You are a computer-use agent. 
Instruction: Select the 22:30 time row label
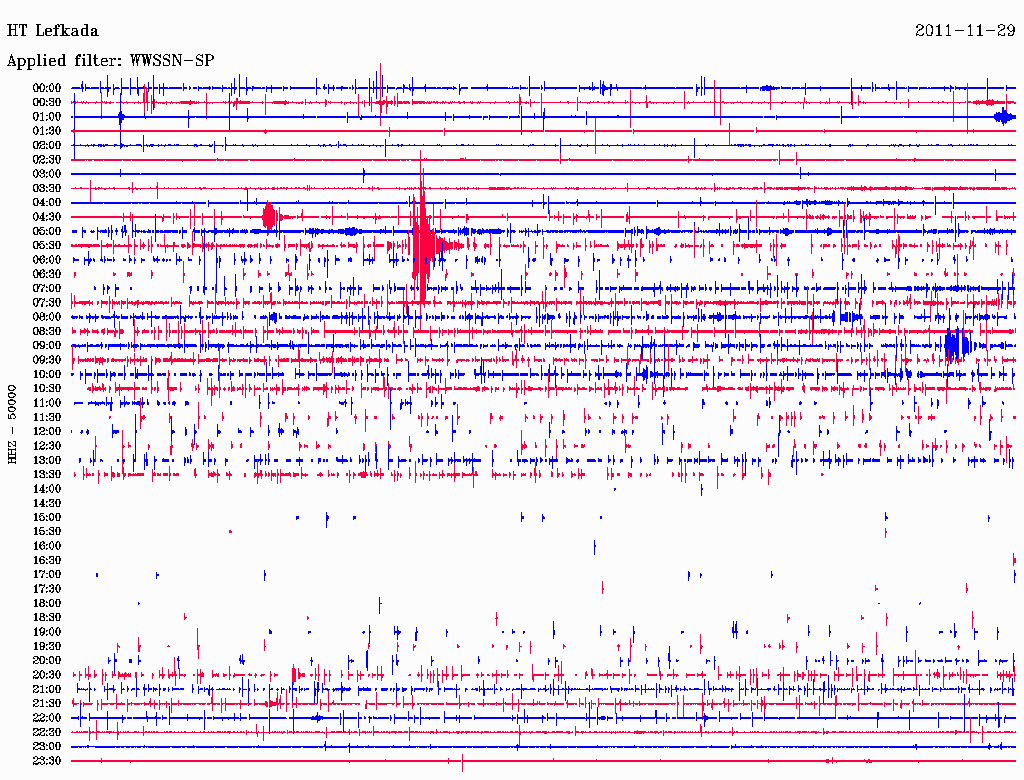click(x=47, y=732)
